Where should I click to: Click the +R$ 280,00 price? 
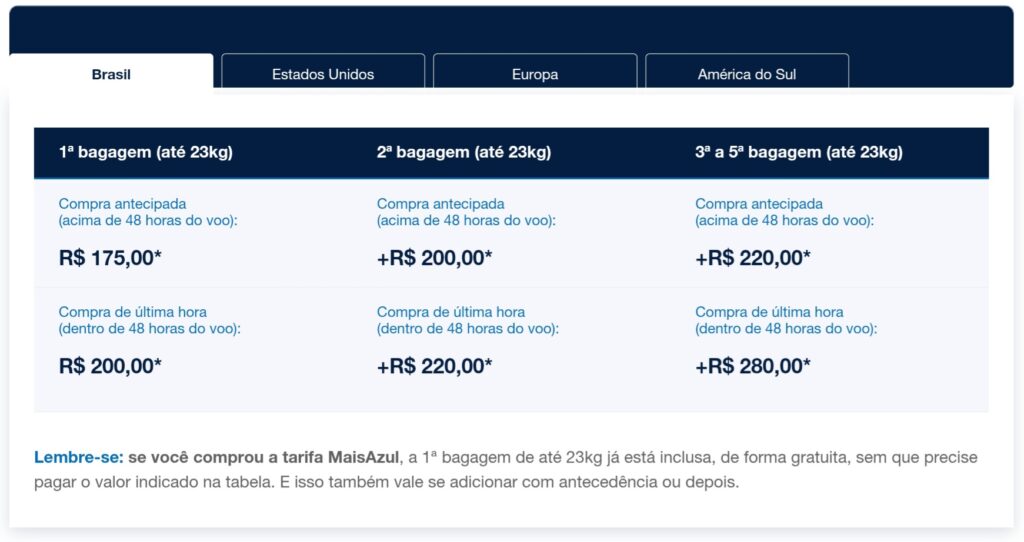pyautogui.click(x=752, y=365)
